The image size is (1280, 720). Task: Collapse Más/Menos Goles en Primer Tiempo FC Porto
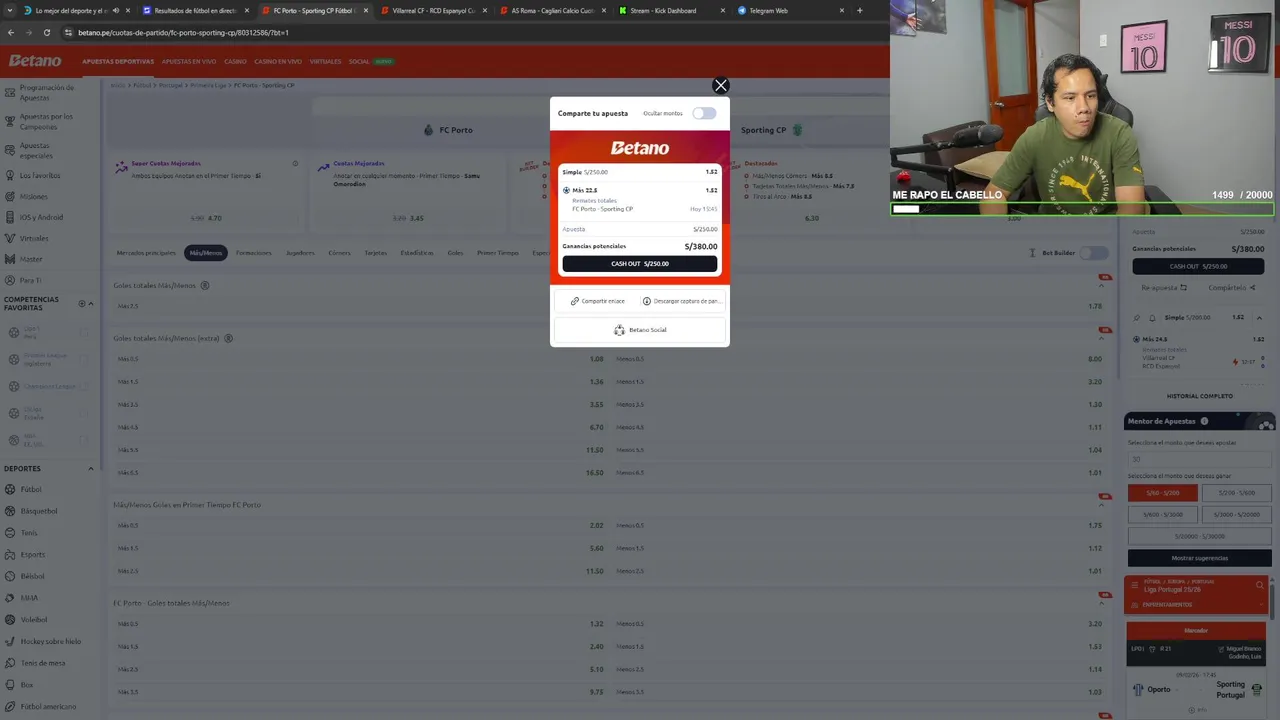[1101, 505]
